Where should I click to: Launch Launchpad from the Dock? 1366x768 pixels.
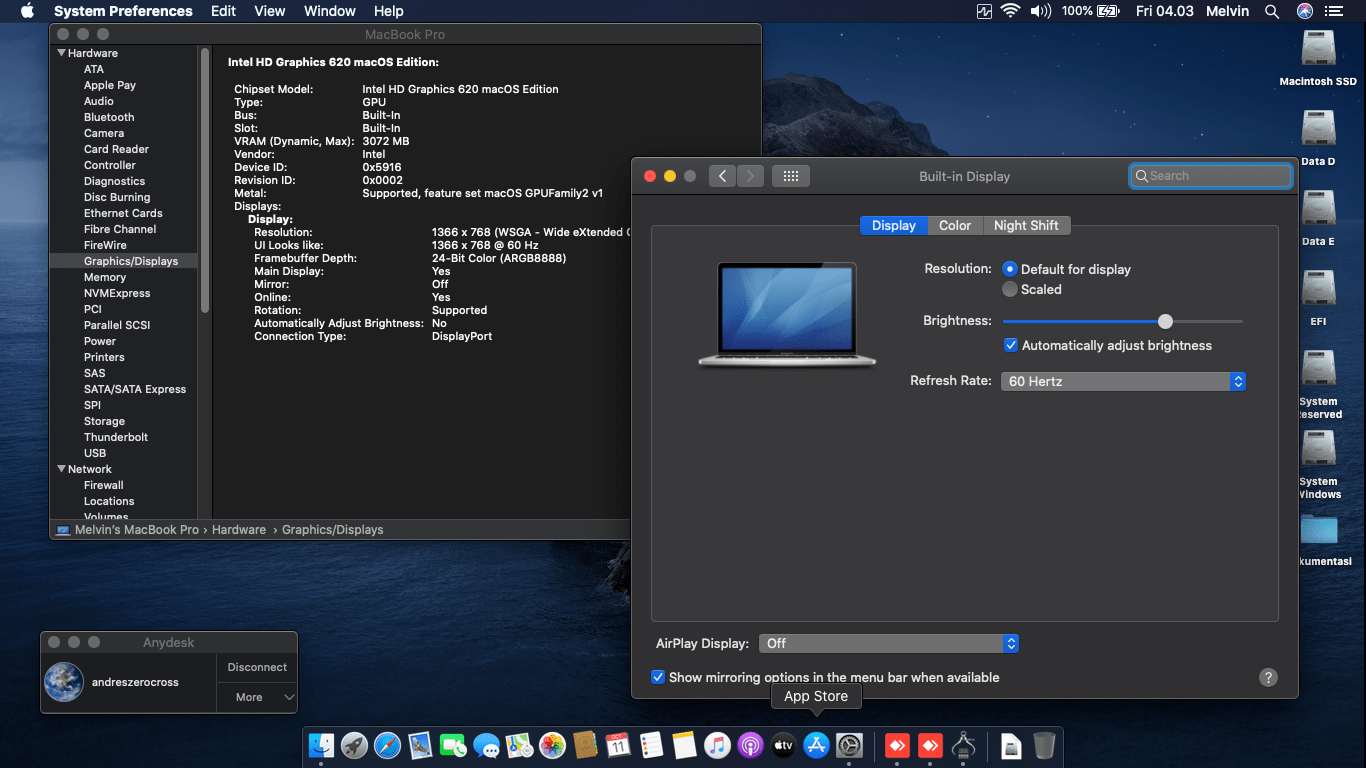pos(354,745)
